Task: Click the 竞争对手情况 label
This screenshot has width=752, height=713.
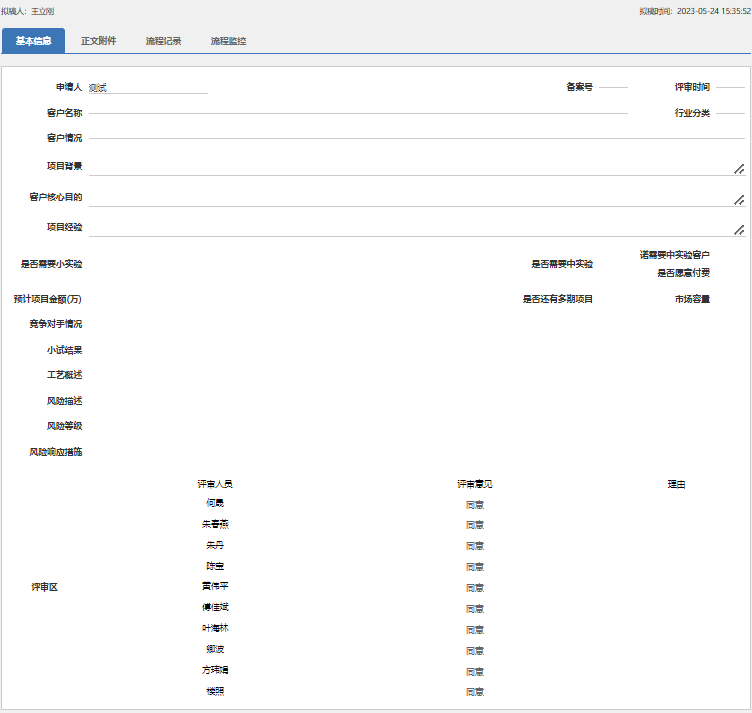Action: coord(56,324)
